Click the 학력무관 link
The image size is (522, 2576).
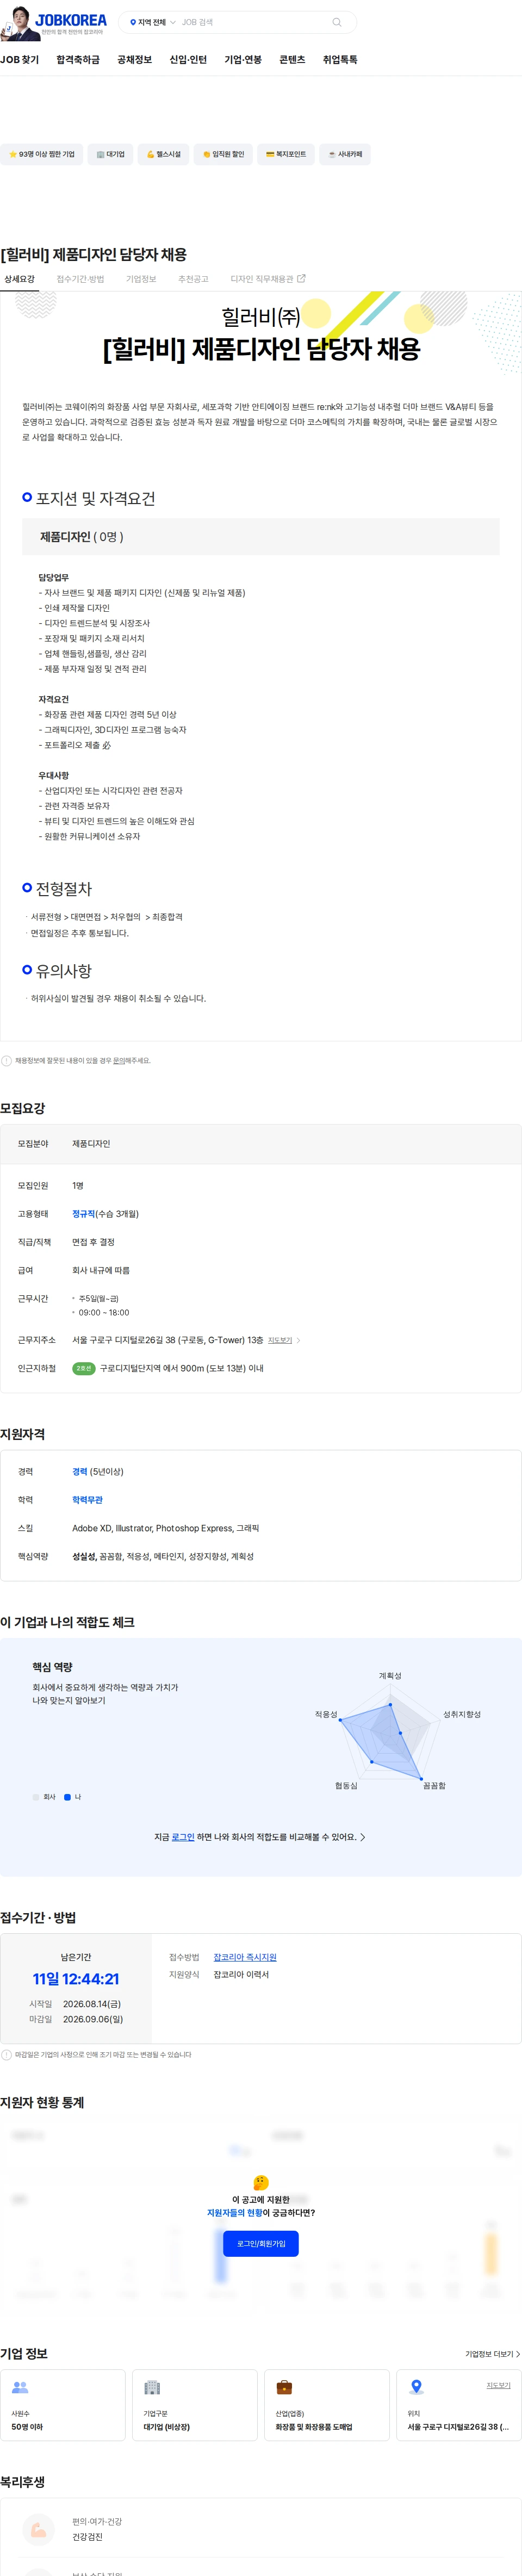[x=87, y=1500]
